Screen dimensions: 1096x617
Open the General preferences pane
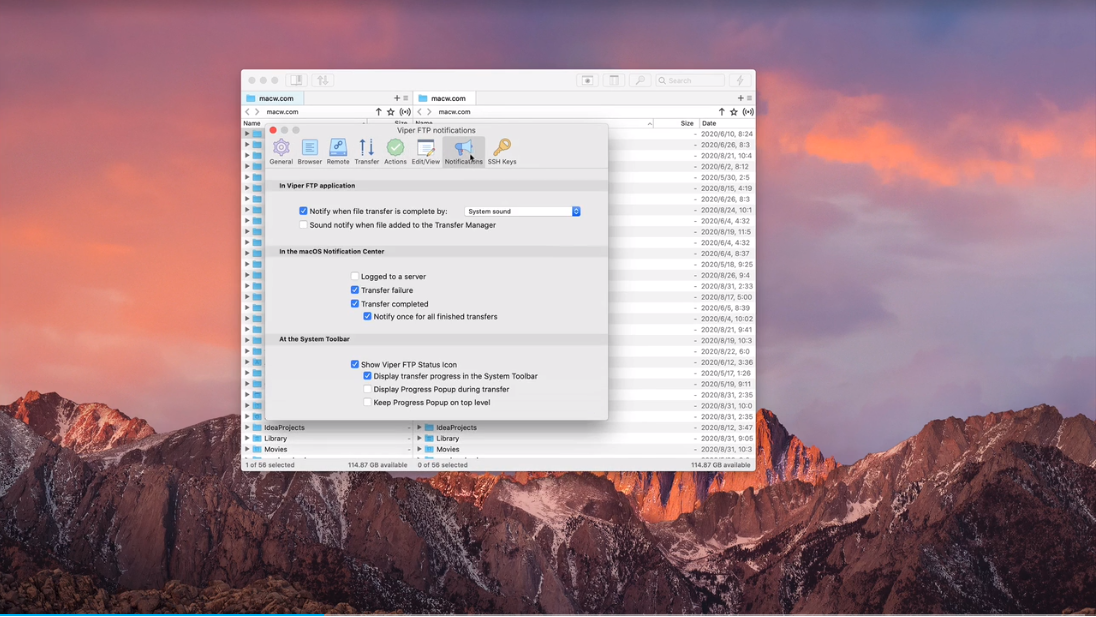tap(281, 150)
